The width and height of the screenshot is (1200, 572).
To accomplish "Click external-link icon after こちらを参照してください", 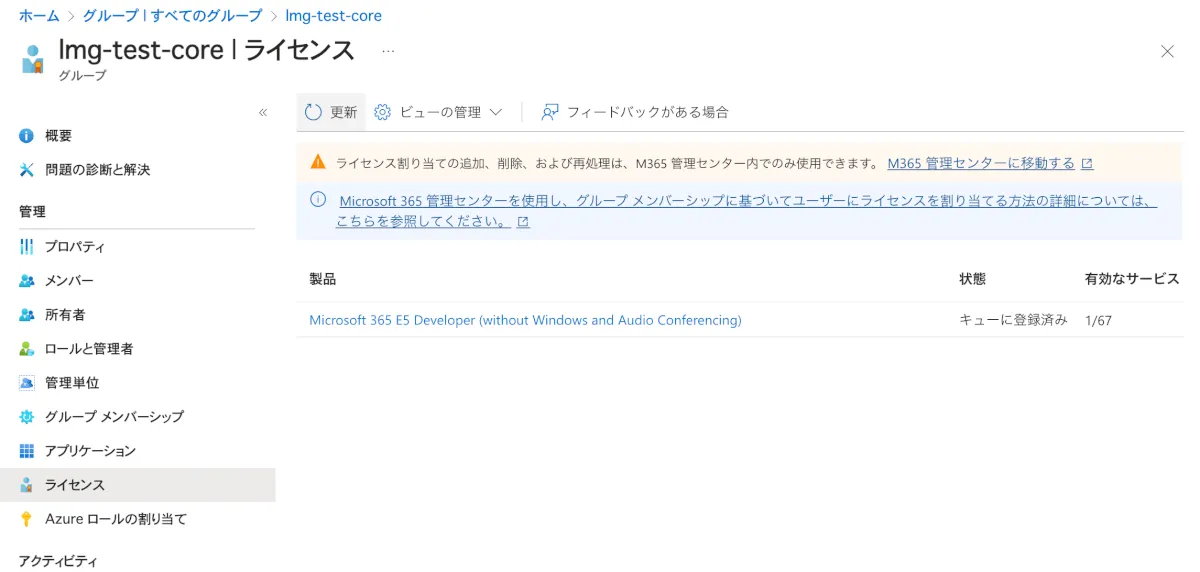I will (523, 222).
